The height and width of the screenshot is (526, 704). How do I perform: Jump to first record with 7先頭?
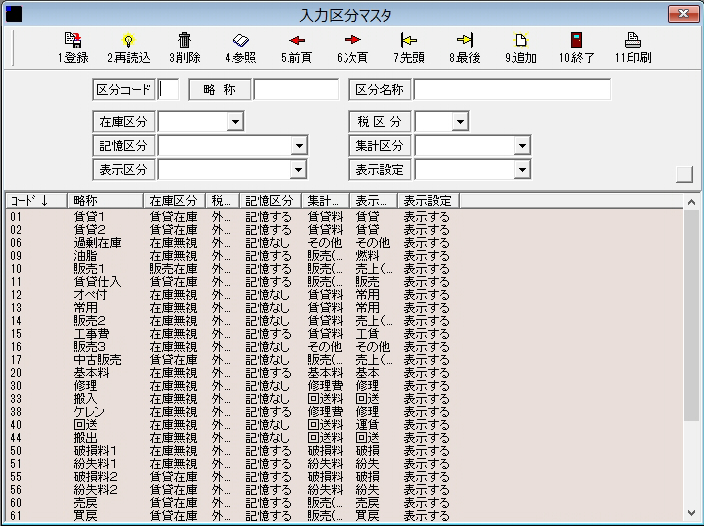(x=408, y=41)
